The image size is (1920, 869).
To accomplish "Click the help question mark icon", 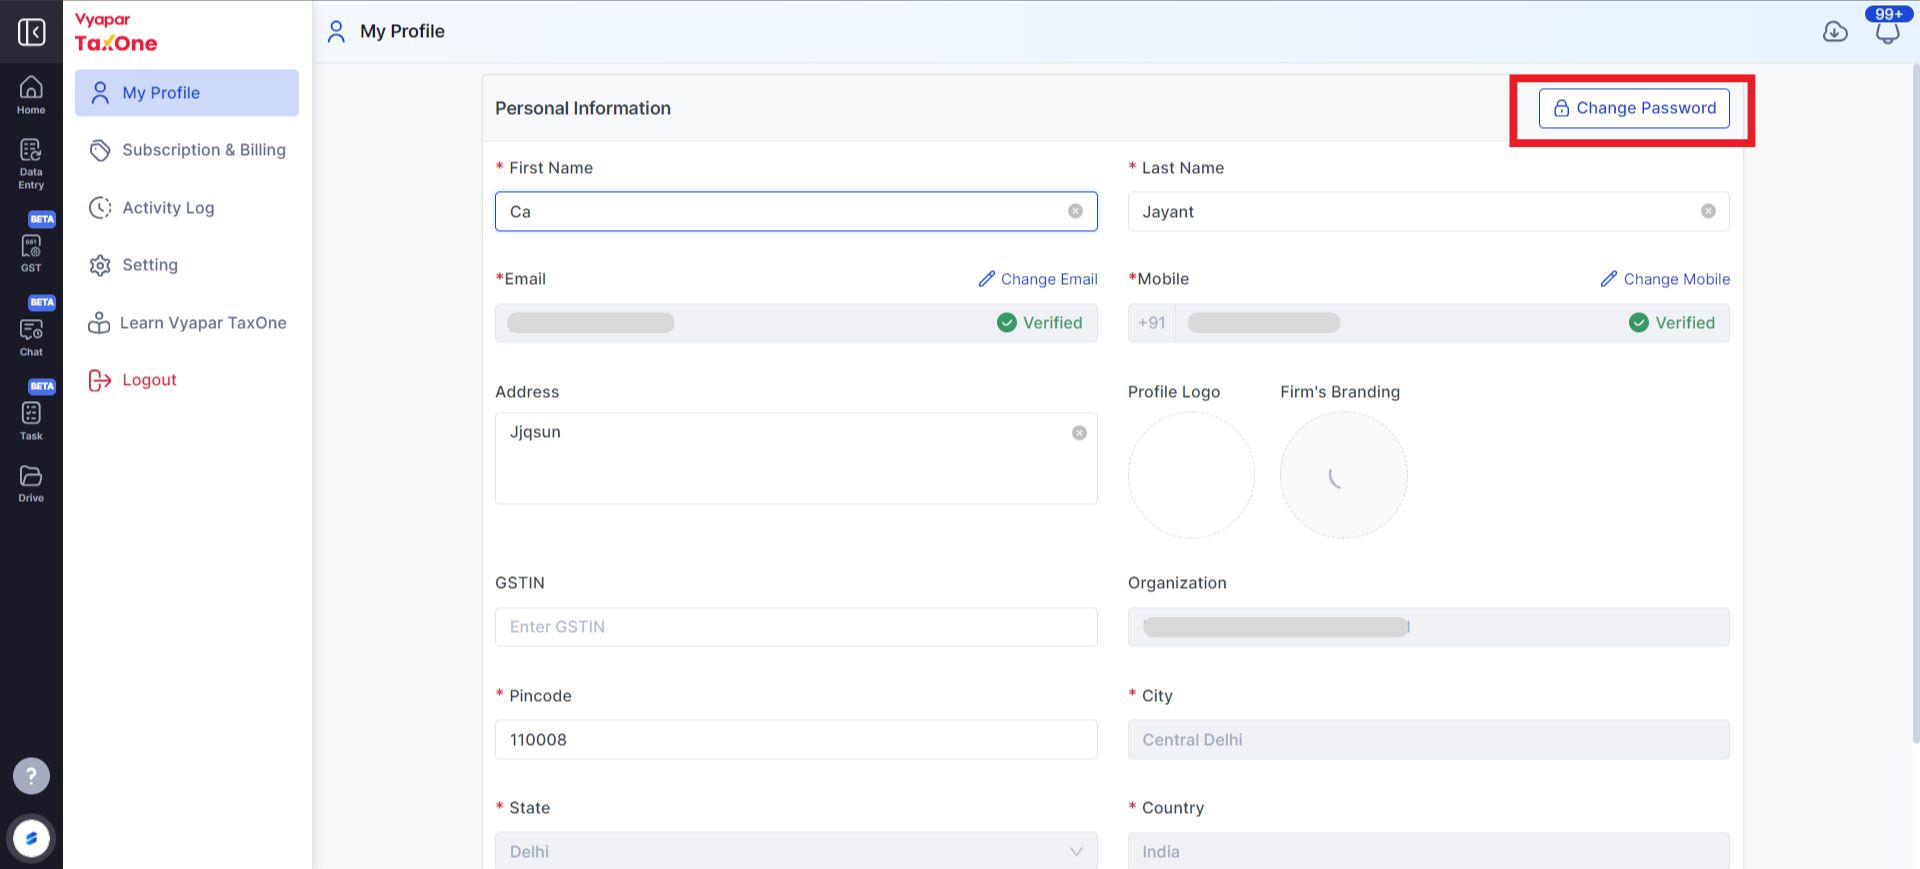I will click(31, 776).
